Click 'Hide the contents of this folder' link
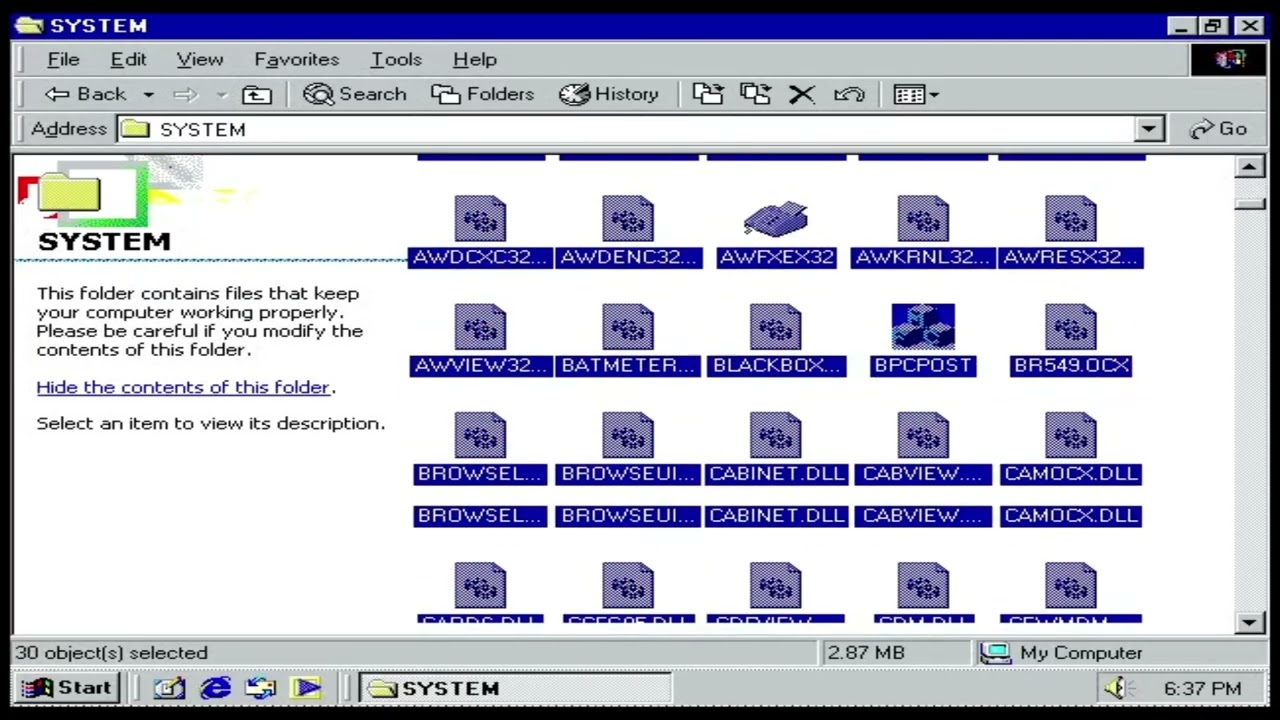Screen dimensions: 1280x720 pos(183,387)
